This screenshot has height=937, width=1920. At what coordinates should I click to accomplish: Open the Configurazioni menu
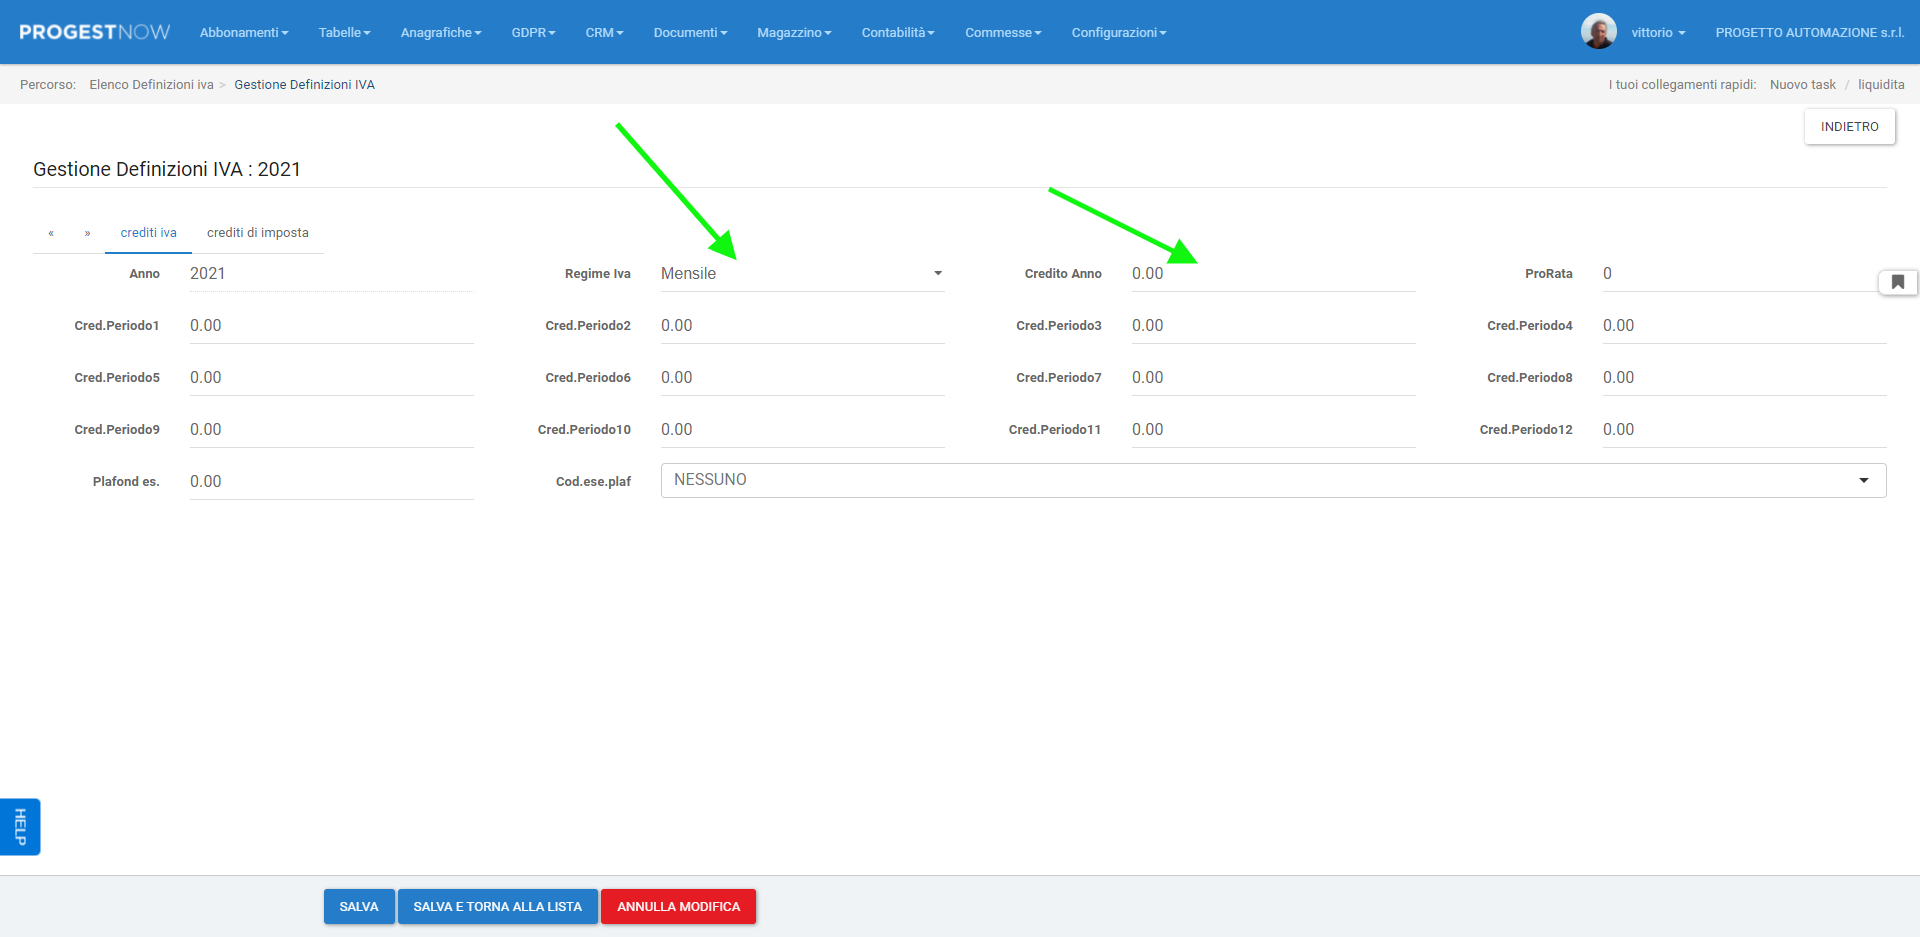[x=1118, y=33]
